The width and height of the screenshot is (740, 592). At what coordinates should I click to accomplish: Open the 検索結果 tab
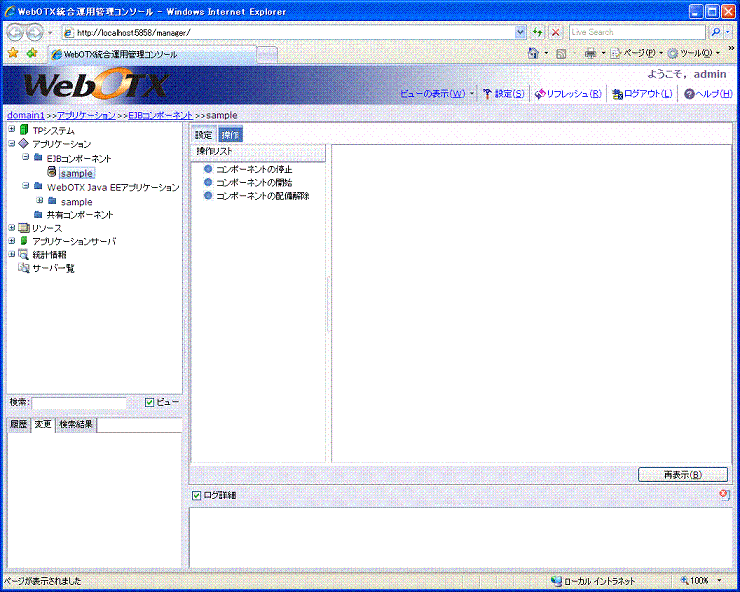76,425
